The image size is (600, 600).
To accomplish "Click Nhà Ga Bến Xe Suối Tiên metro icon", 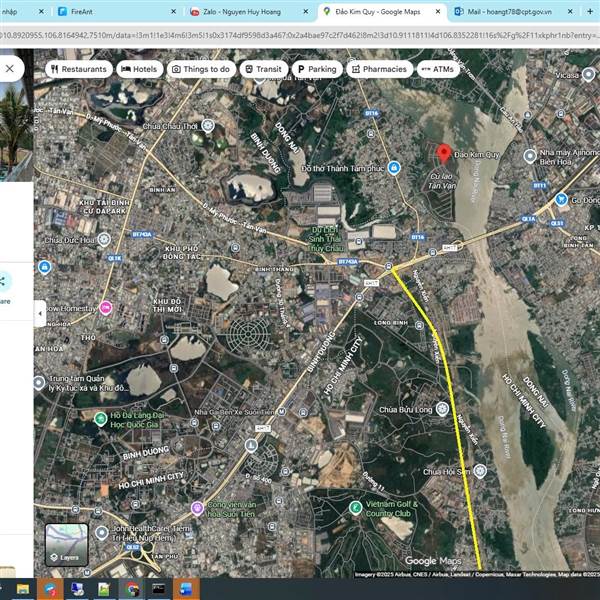I will [x=282, y=412].
